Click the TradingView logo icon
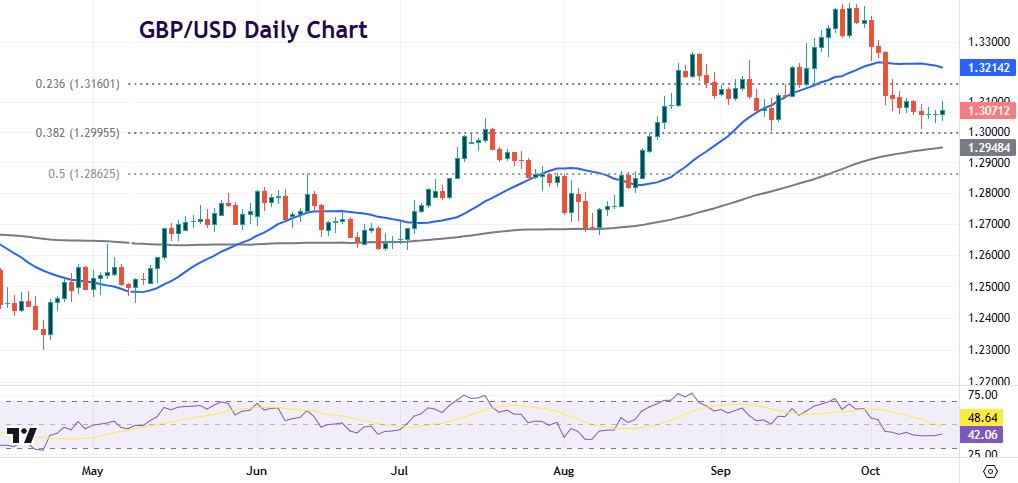The height and width of the screenshot is (483, 1018). tap(20, 437)
